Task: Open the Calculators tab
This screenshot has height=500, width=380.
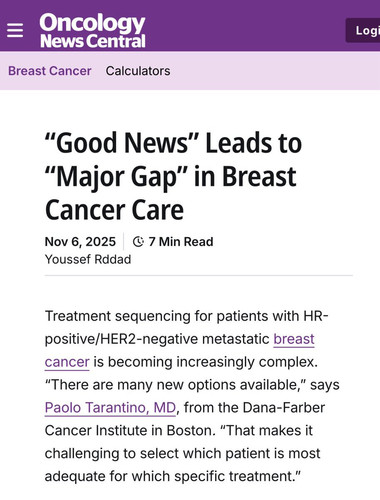Action: (x=138, y=71)
